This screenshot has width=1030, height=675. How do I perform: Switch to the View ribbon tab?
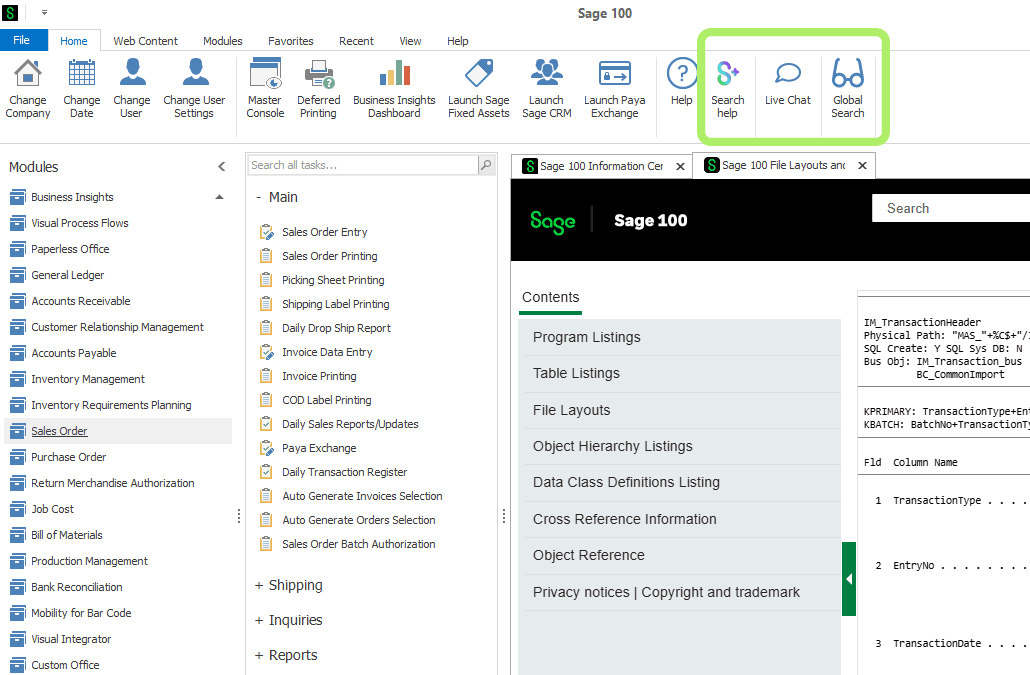pos(410,41)
